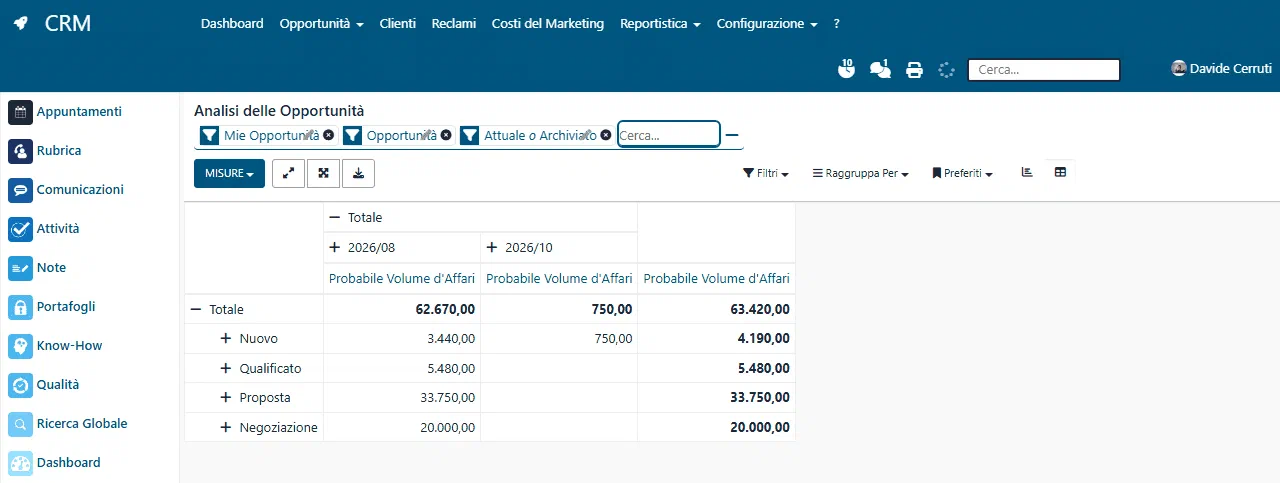
Task: Open the Preferiti dropdown
Action: (x=962, y=173)
